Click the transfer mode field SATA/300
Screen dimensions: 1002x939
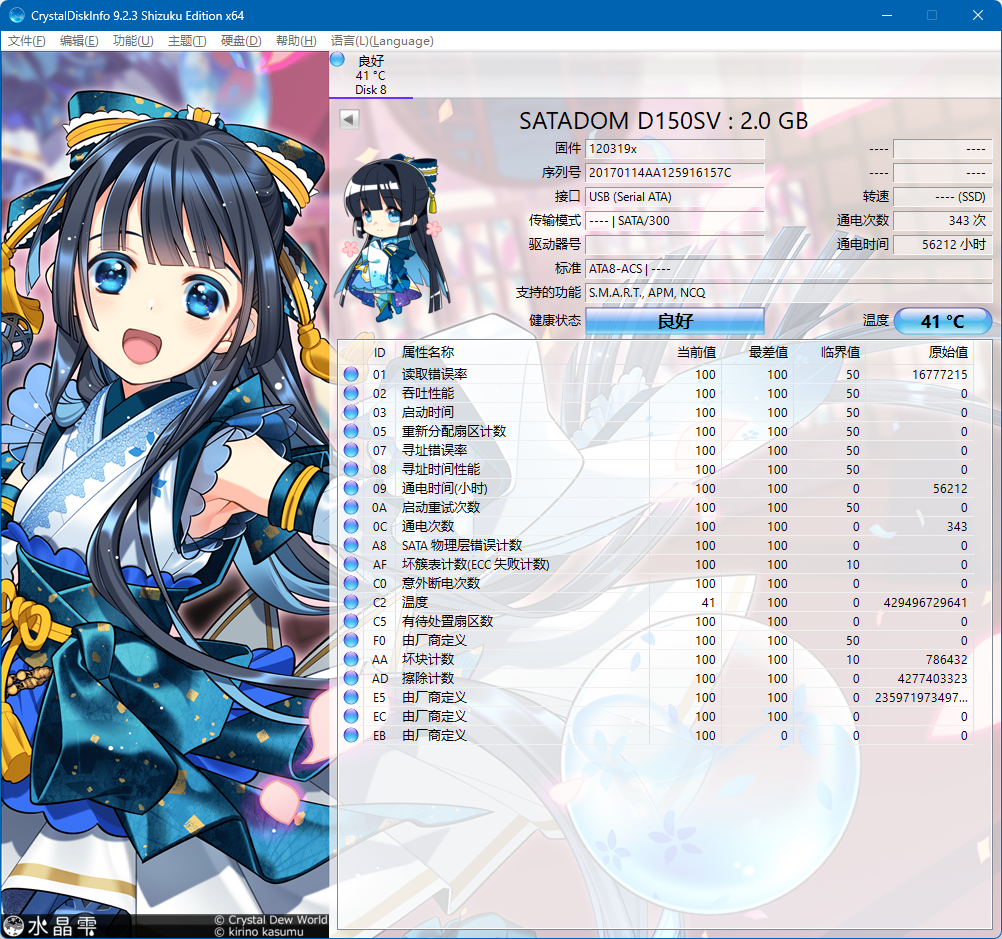pyautogui.click(x=675, y=221)
